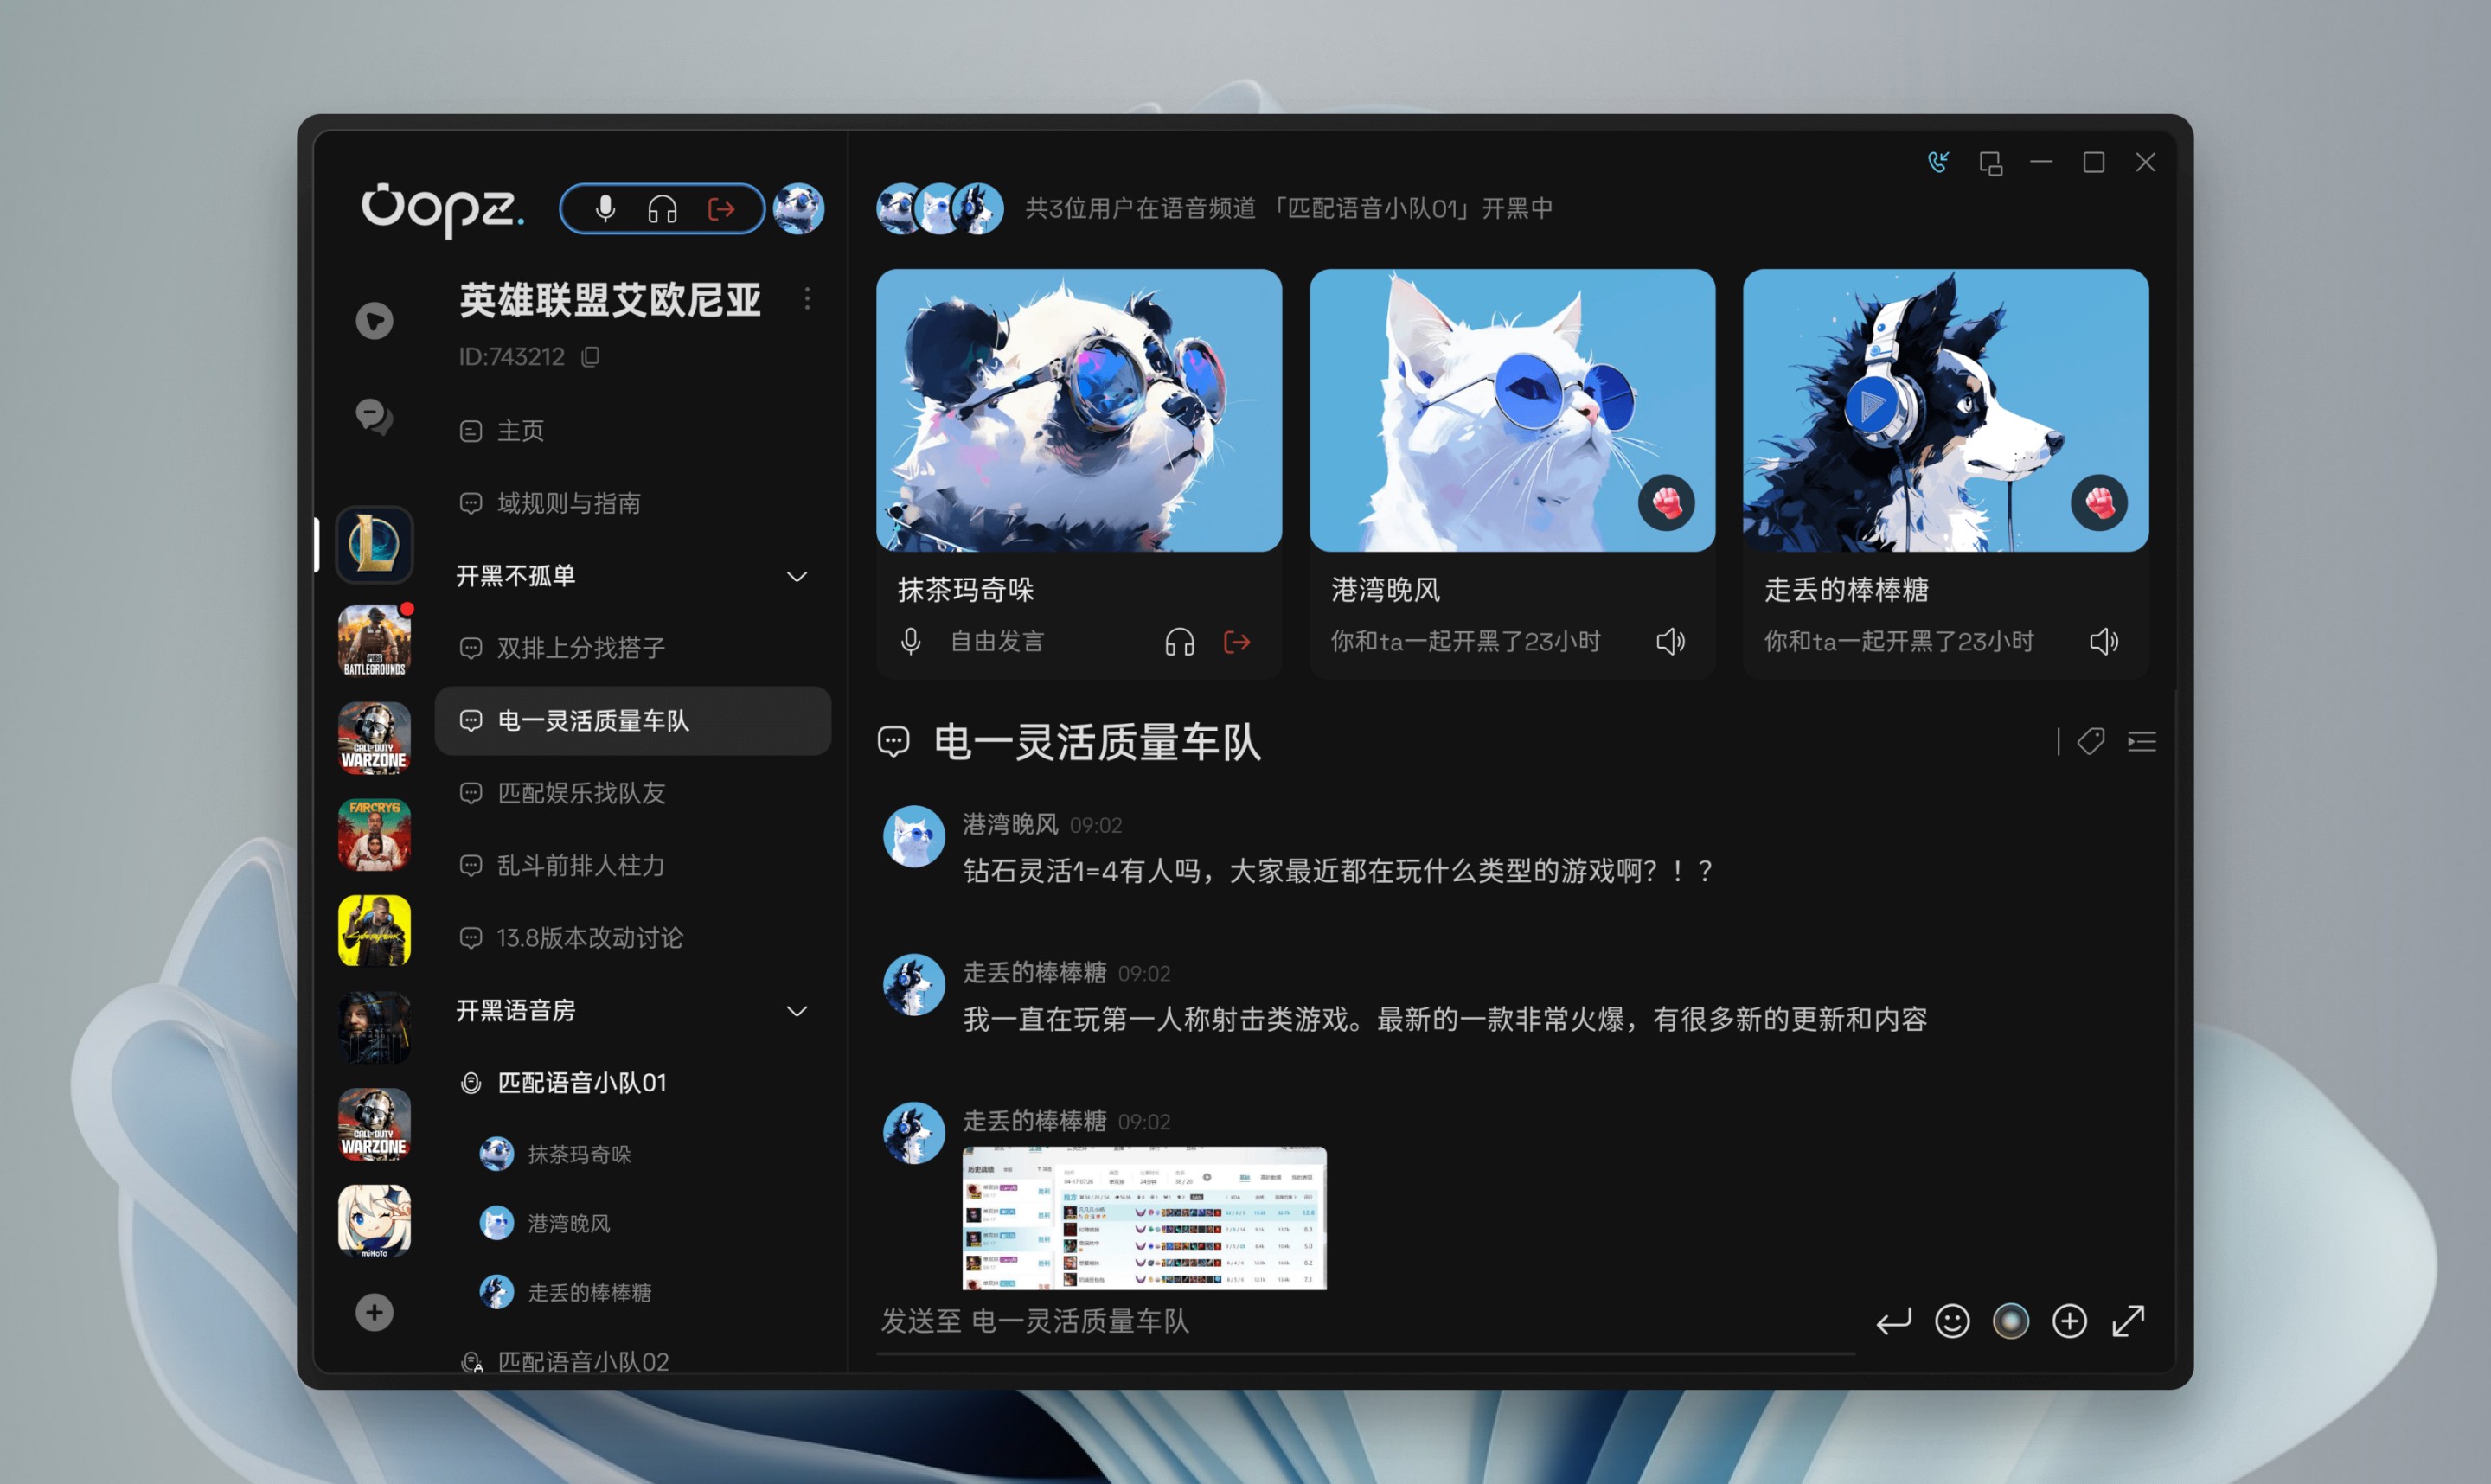Copy the server ID 743212
Image resolution: width=2491 pixels, height=1484 pixels.
(591, 356)
